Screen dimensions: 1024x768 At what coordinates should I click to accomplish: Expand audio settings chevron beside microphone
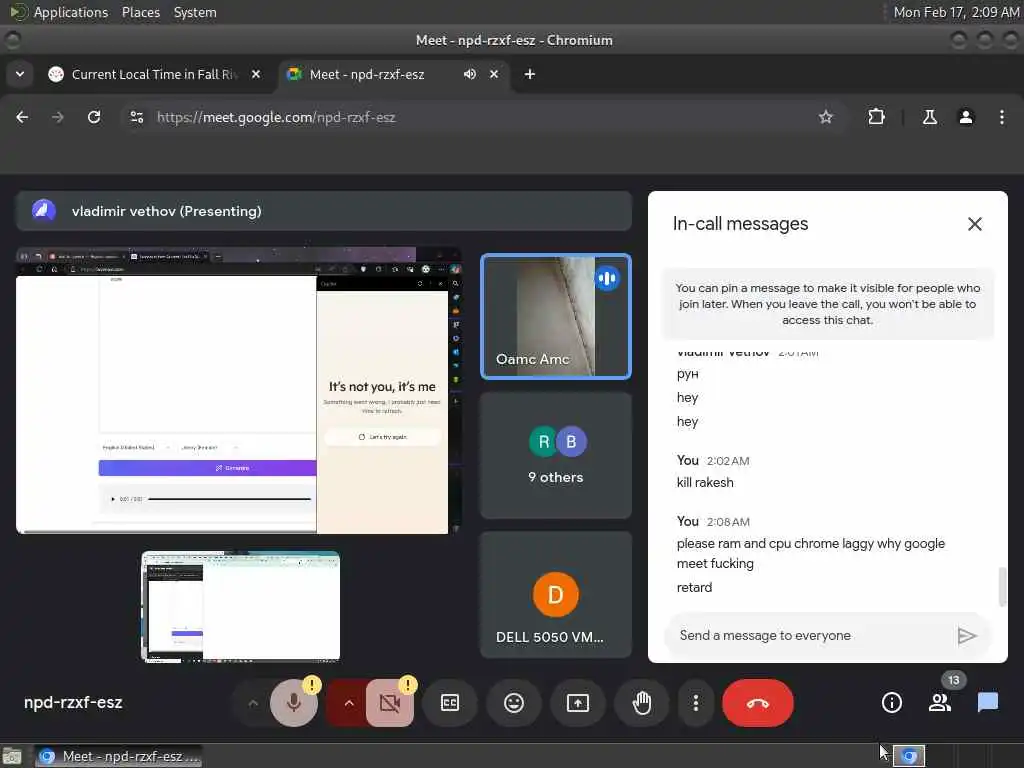tap(253, 703)
